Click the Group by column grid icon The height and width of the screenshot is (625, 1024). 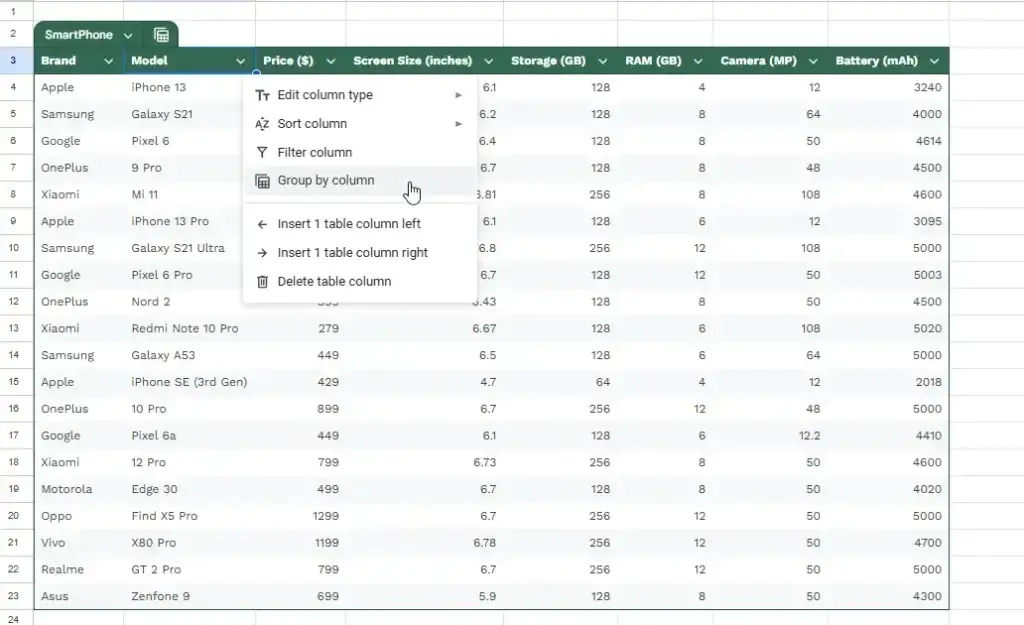263,181
